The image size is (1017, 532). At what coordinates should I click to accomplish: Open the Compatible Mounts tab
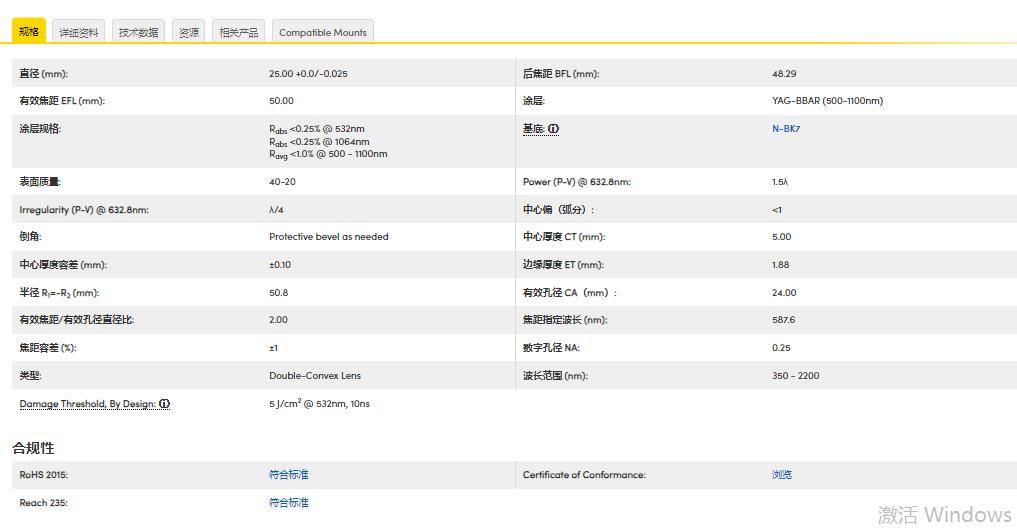[x=322, y=32]
